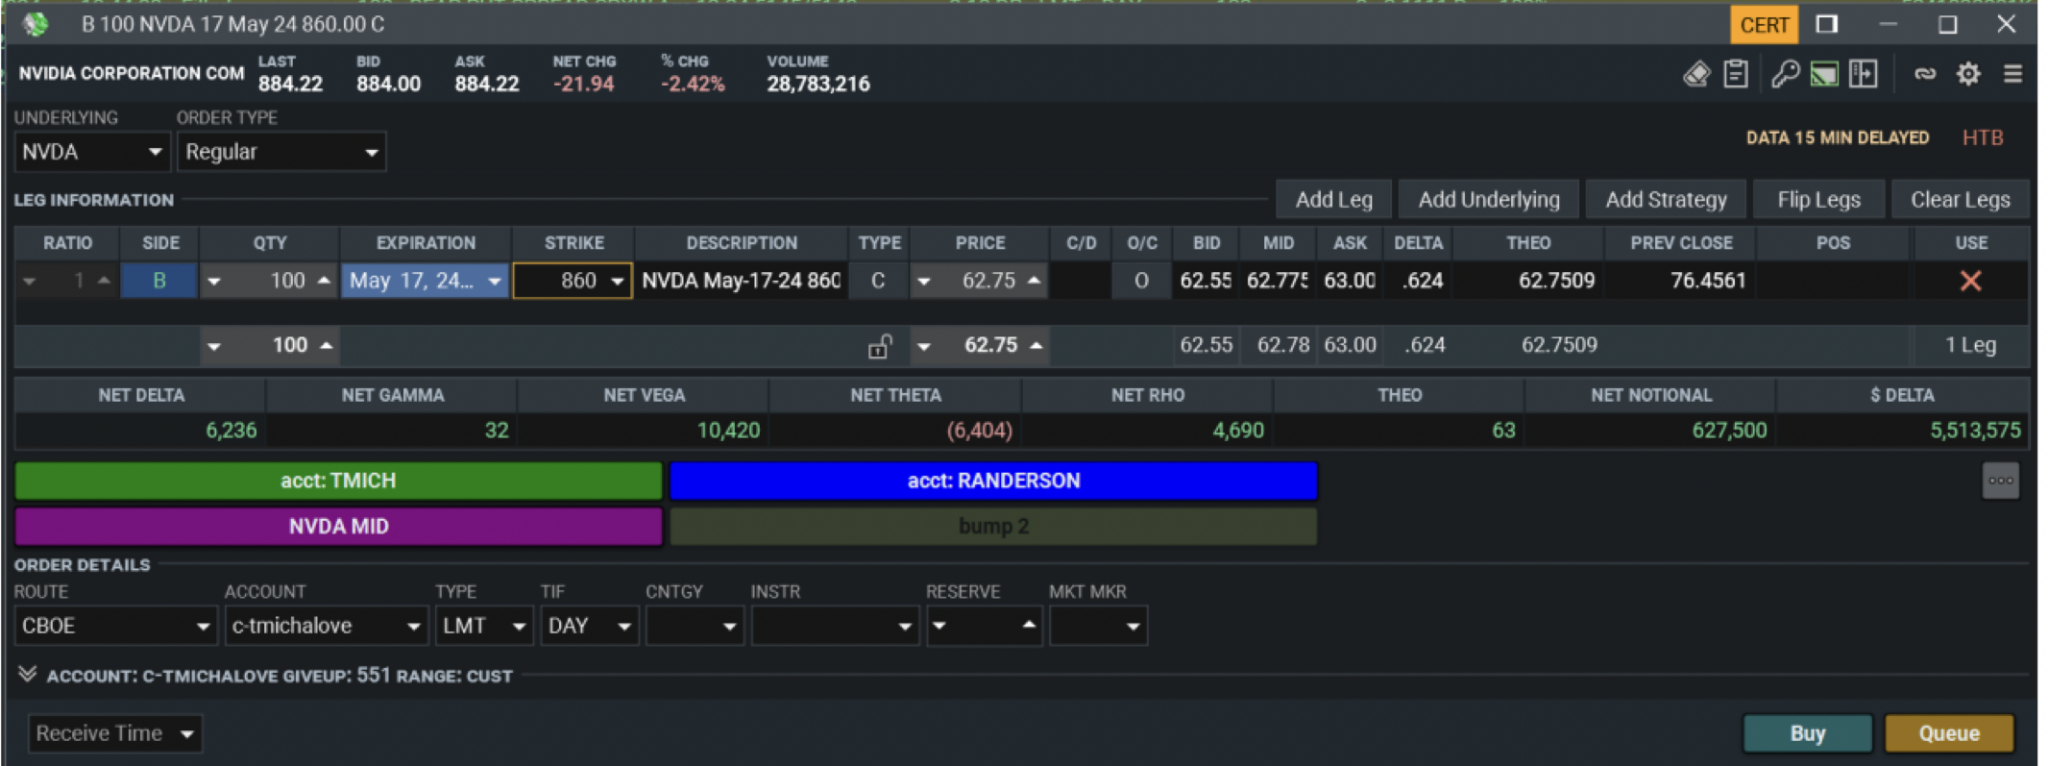2048x766 pixels.
Task: Open the hamburger menu icon
Action: pyautogui.click(x=2013, y=74)
